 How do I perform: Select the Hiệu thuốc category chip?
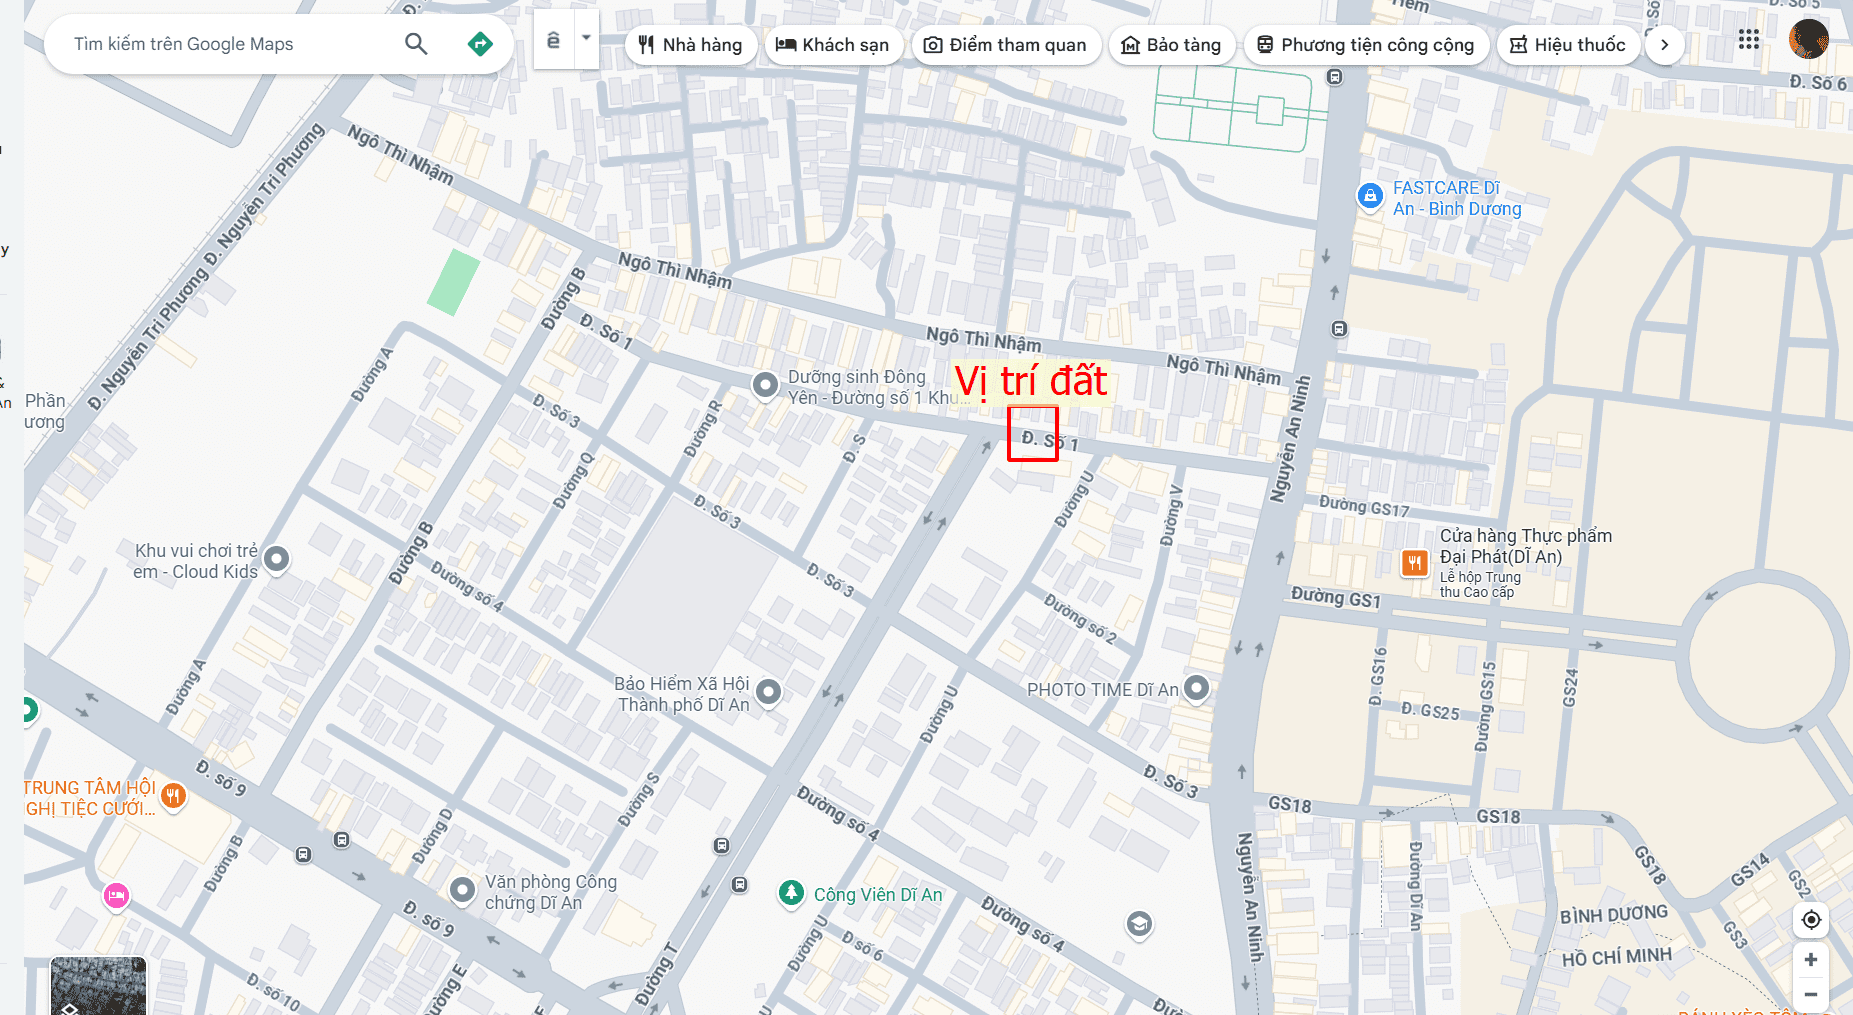pyautogui.click(x=1567, y=45)
